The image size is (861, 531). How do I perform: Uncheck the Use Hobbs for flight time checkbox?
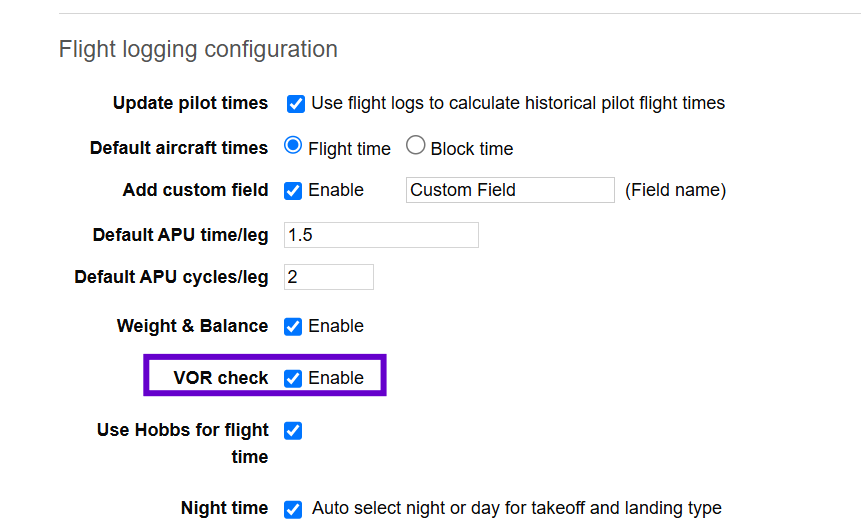(x=293, y=431)
